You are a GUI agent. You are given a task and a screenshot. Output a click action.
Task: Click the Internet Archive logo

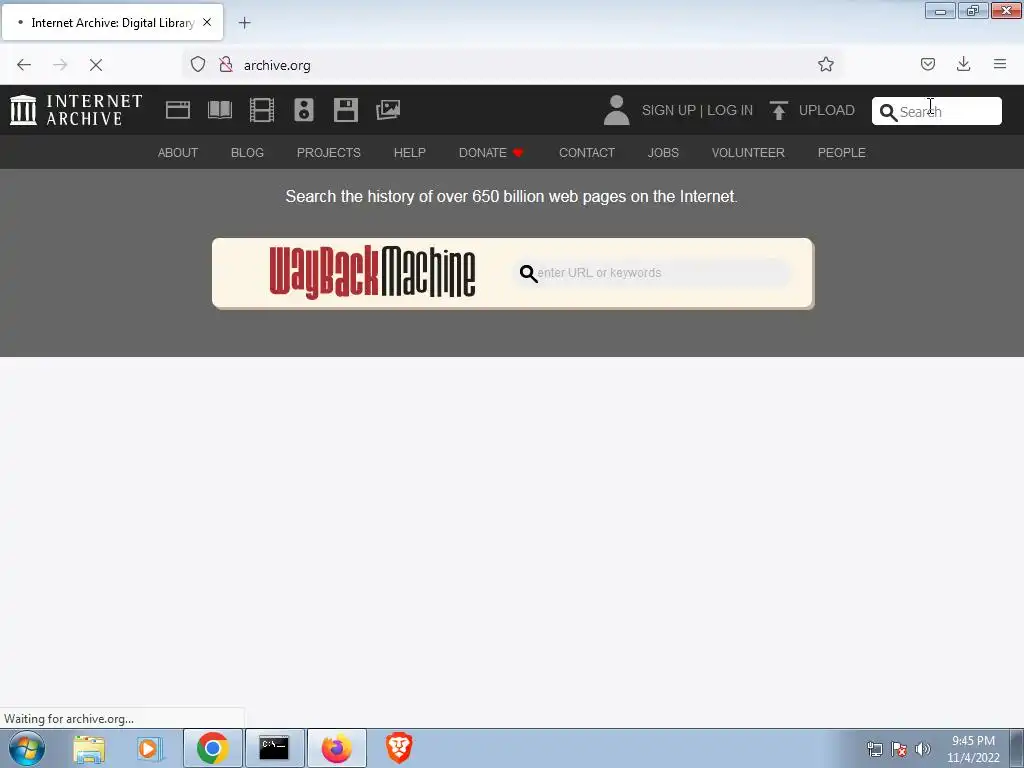76,110
